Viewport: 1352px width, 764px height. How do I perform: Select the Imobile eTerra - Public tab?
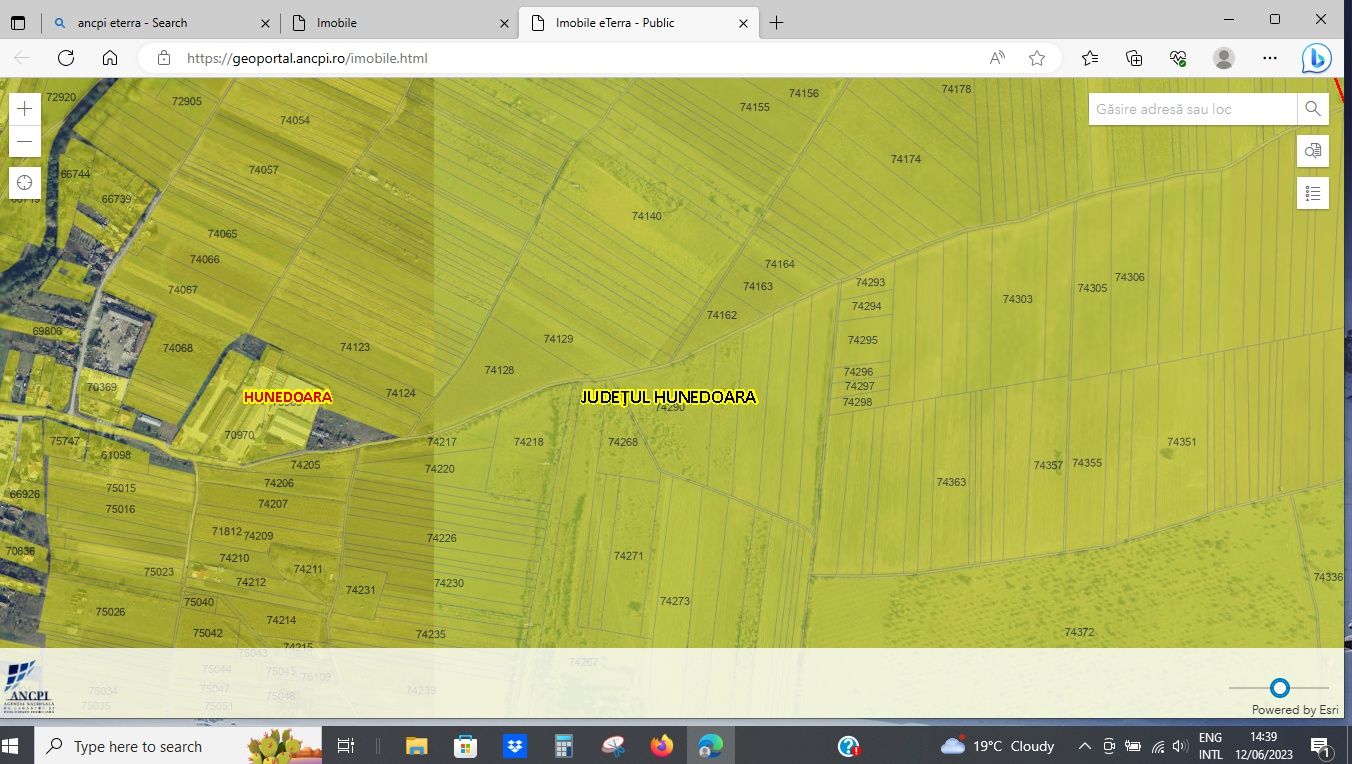(637, 22)
